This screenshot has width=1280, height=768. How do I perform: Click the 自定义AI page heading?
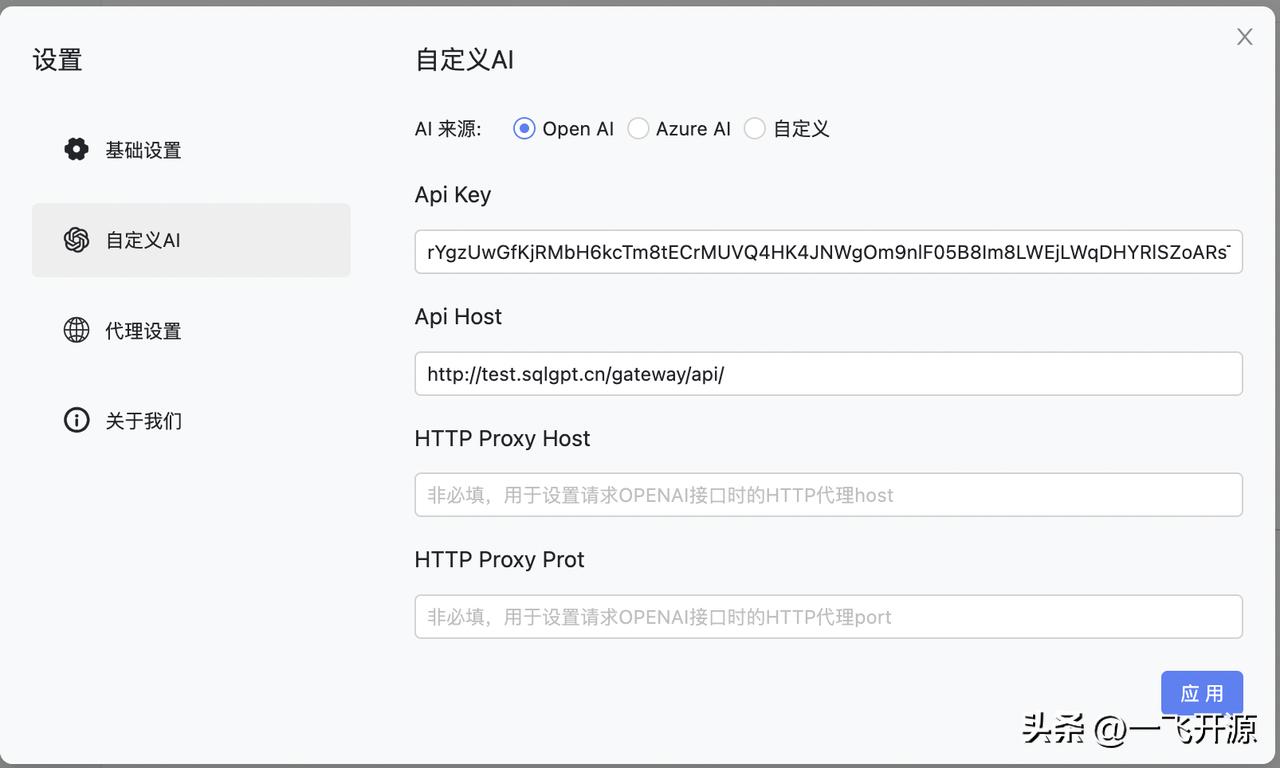coord(464,60)
